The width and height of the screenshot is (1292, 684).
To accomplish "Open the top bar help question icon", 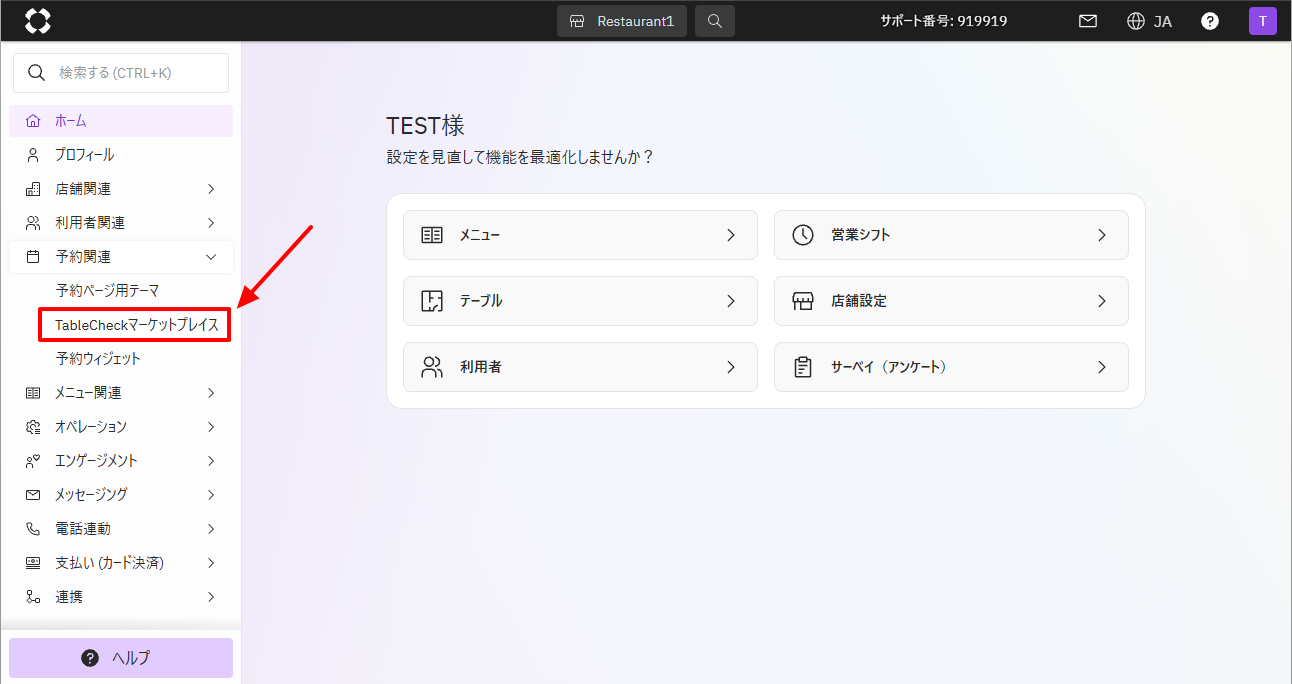I will 1210,21.
